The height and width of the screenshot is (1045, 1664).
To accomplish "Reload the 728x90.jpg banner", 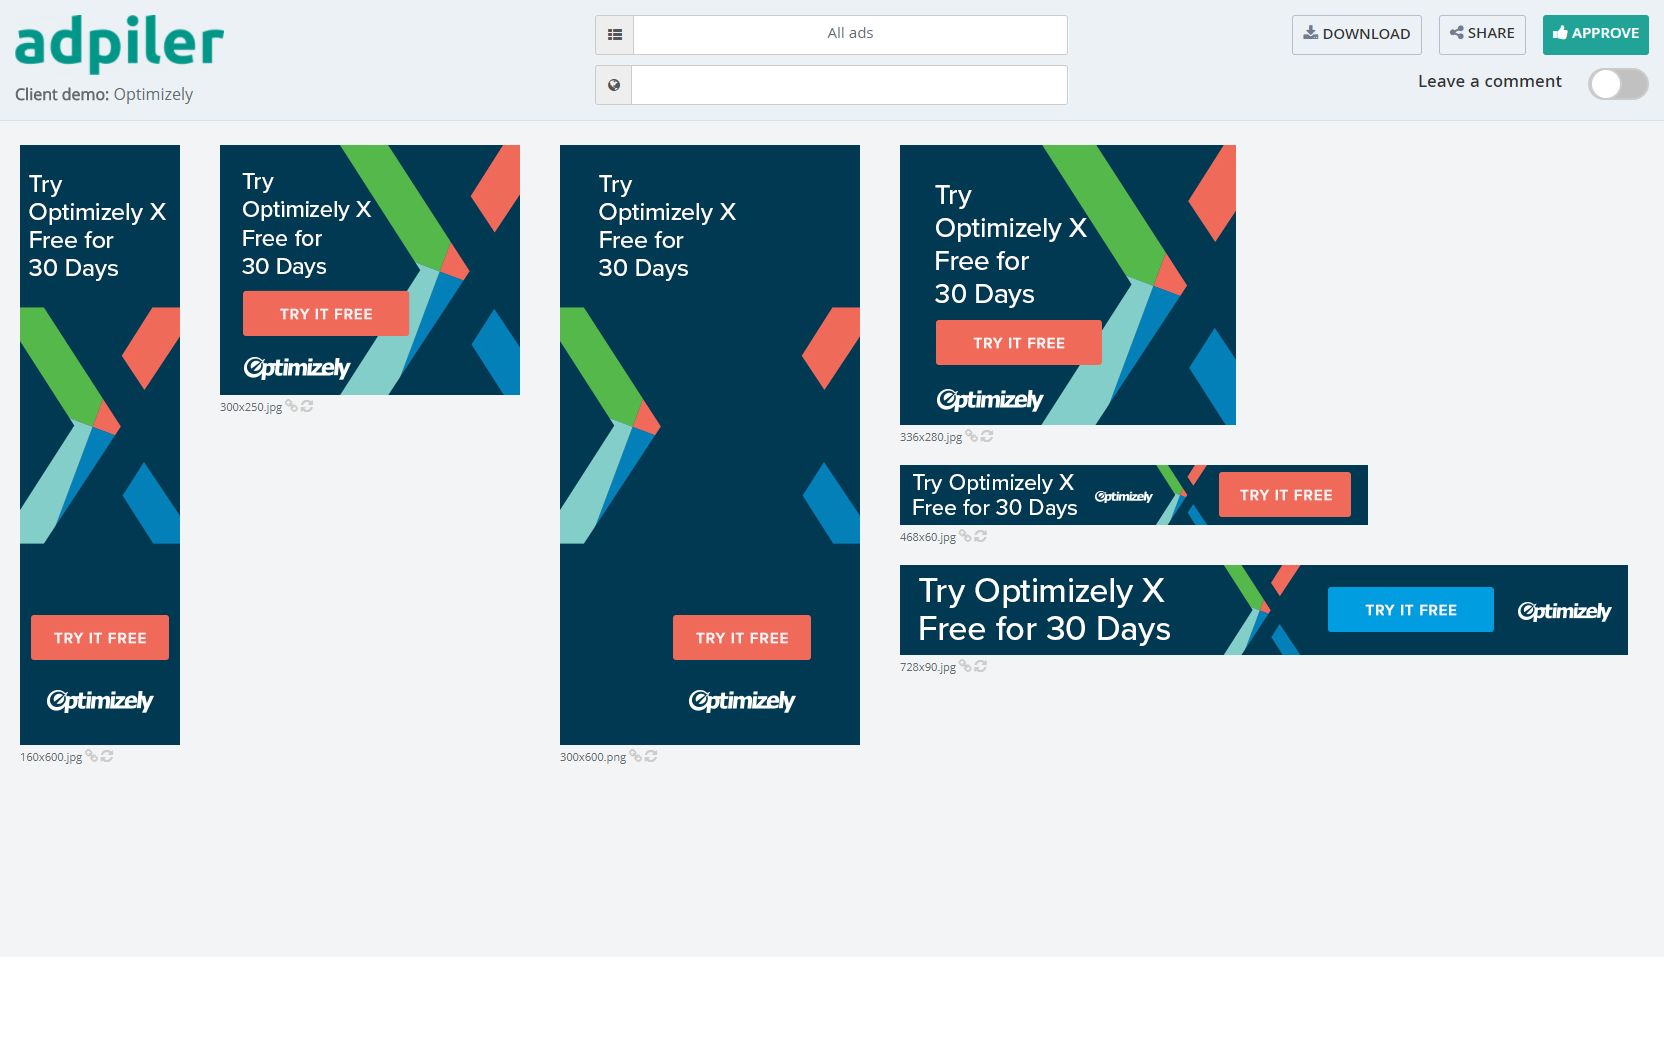I will coord(980,667).
